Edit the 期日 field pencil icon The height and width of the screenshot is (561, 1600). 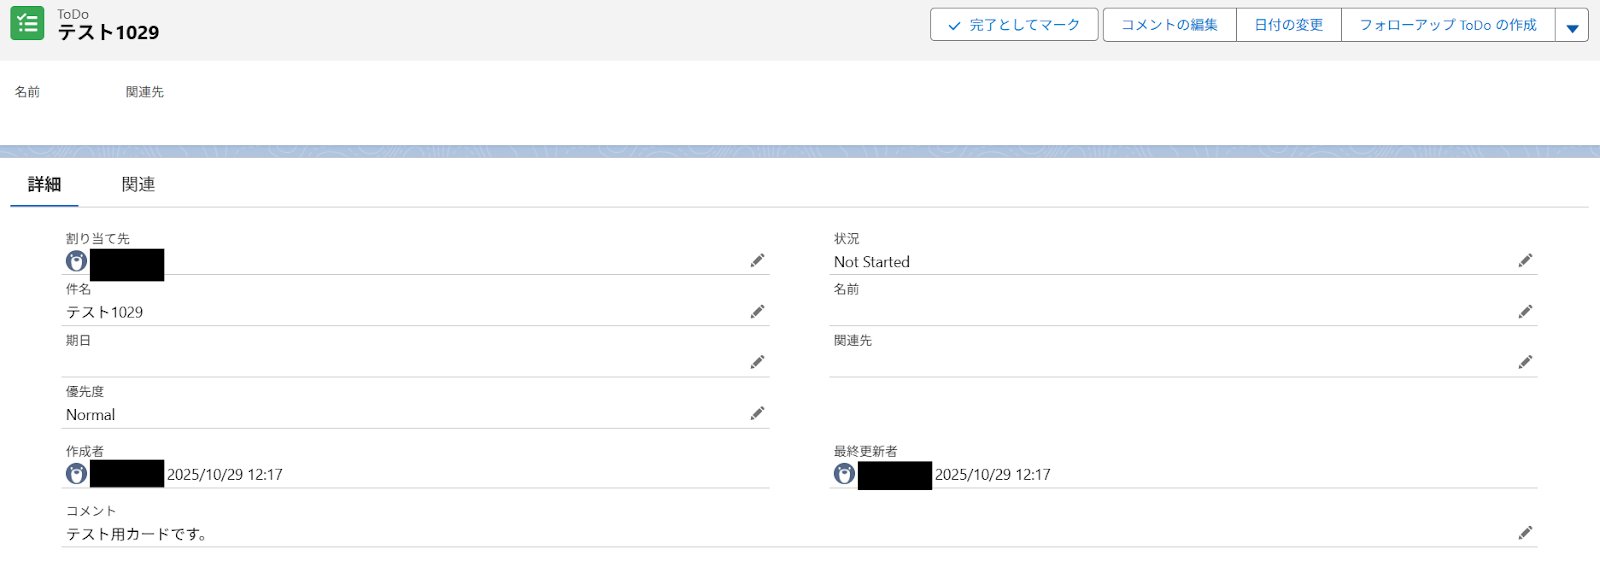click(x=757, y=362)
